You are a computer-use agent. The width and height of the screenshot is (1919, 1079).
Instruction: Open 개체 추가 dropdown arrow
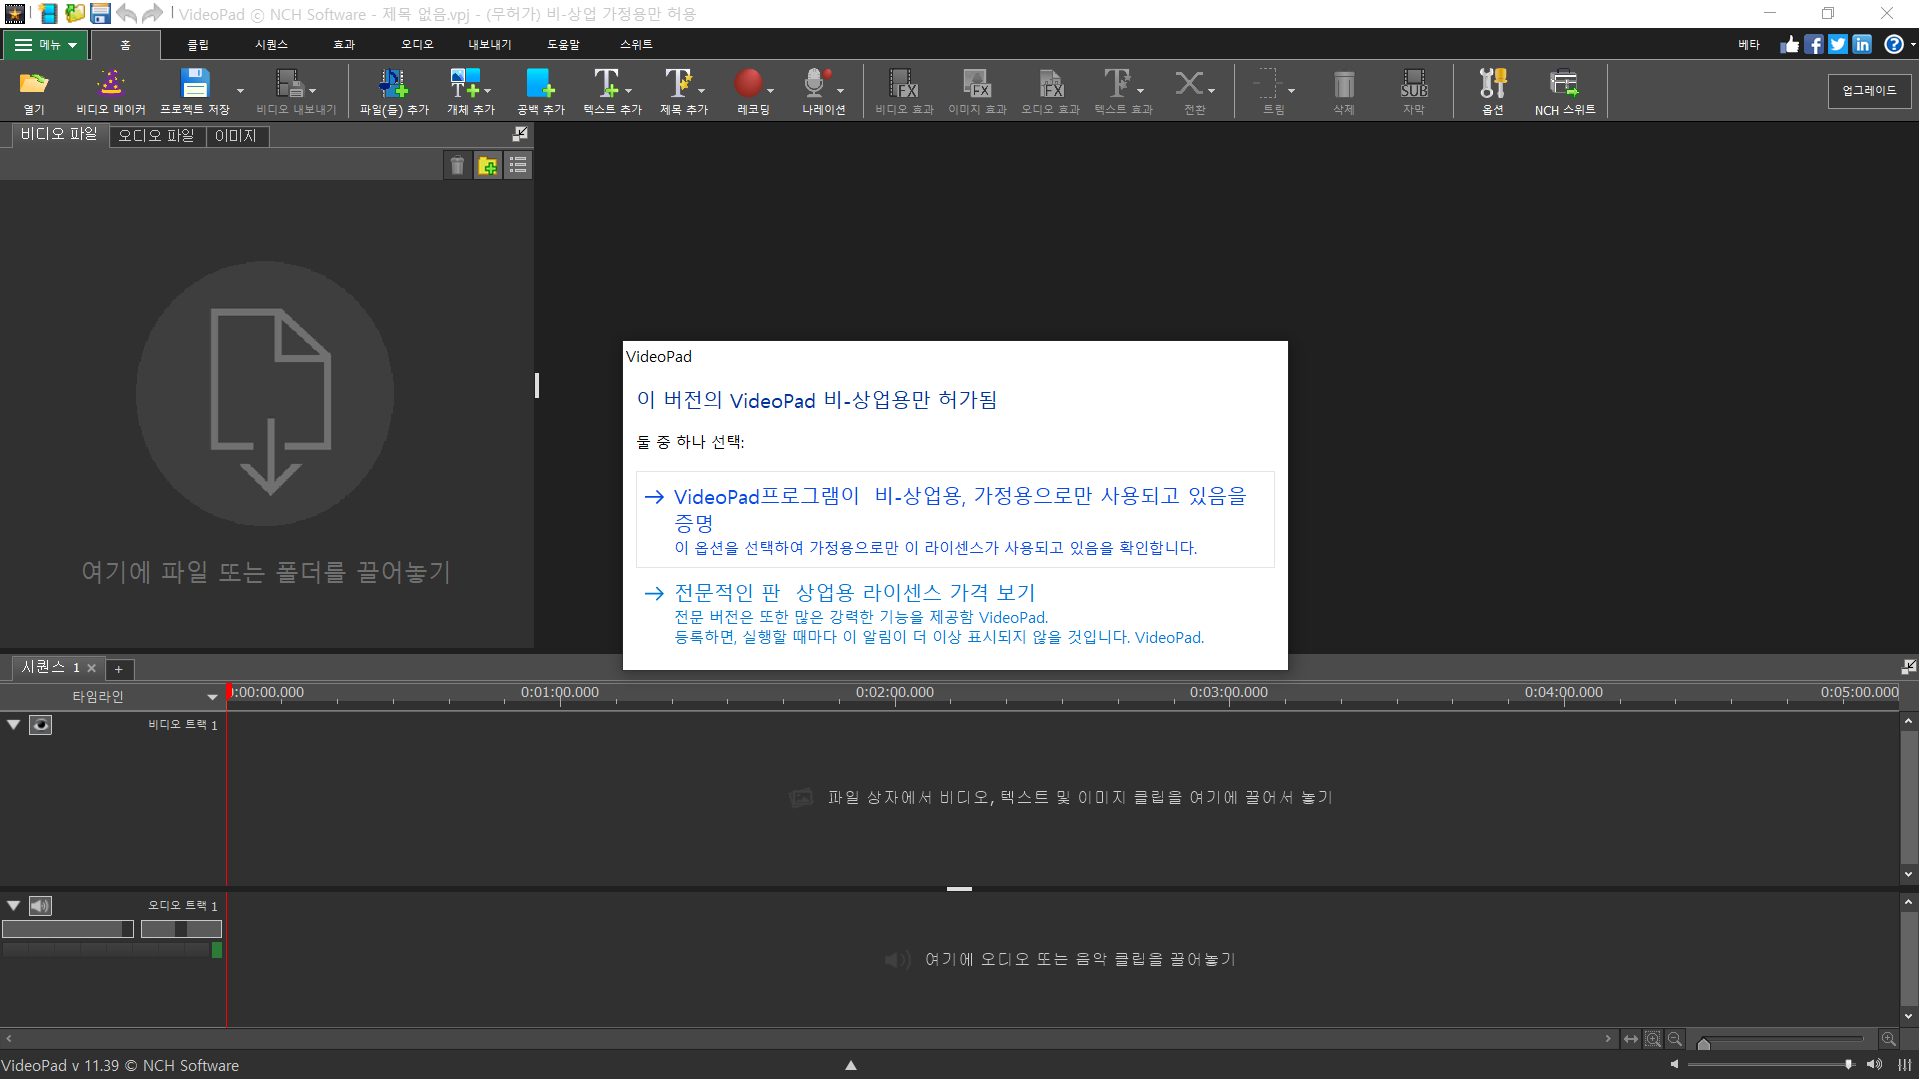[488, 91]
